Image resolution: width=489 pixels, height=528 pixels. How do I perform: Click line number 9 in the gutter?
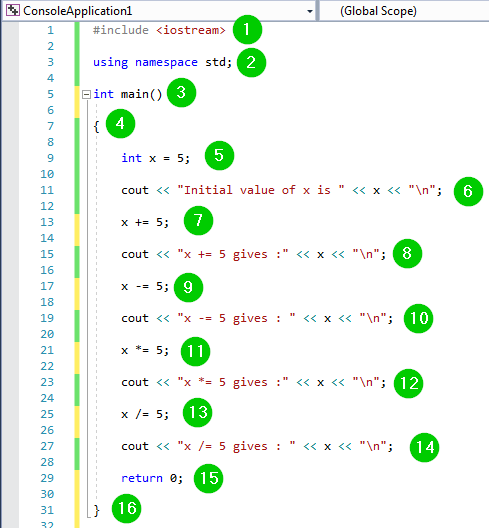coord(51,158)
